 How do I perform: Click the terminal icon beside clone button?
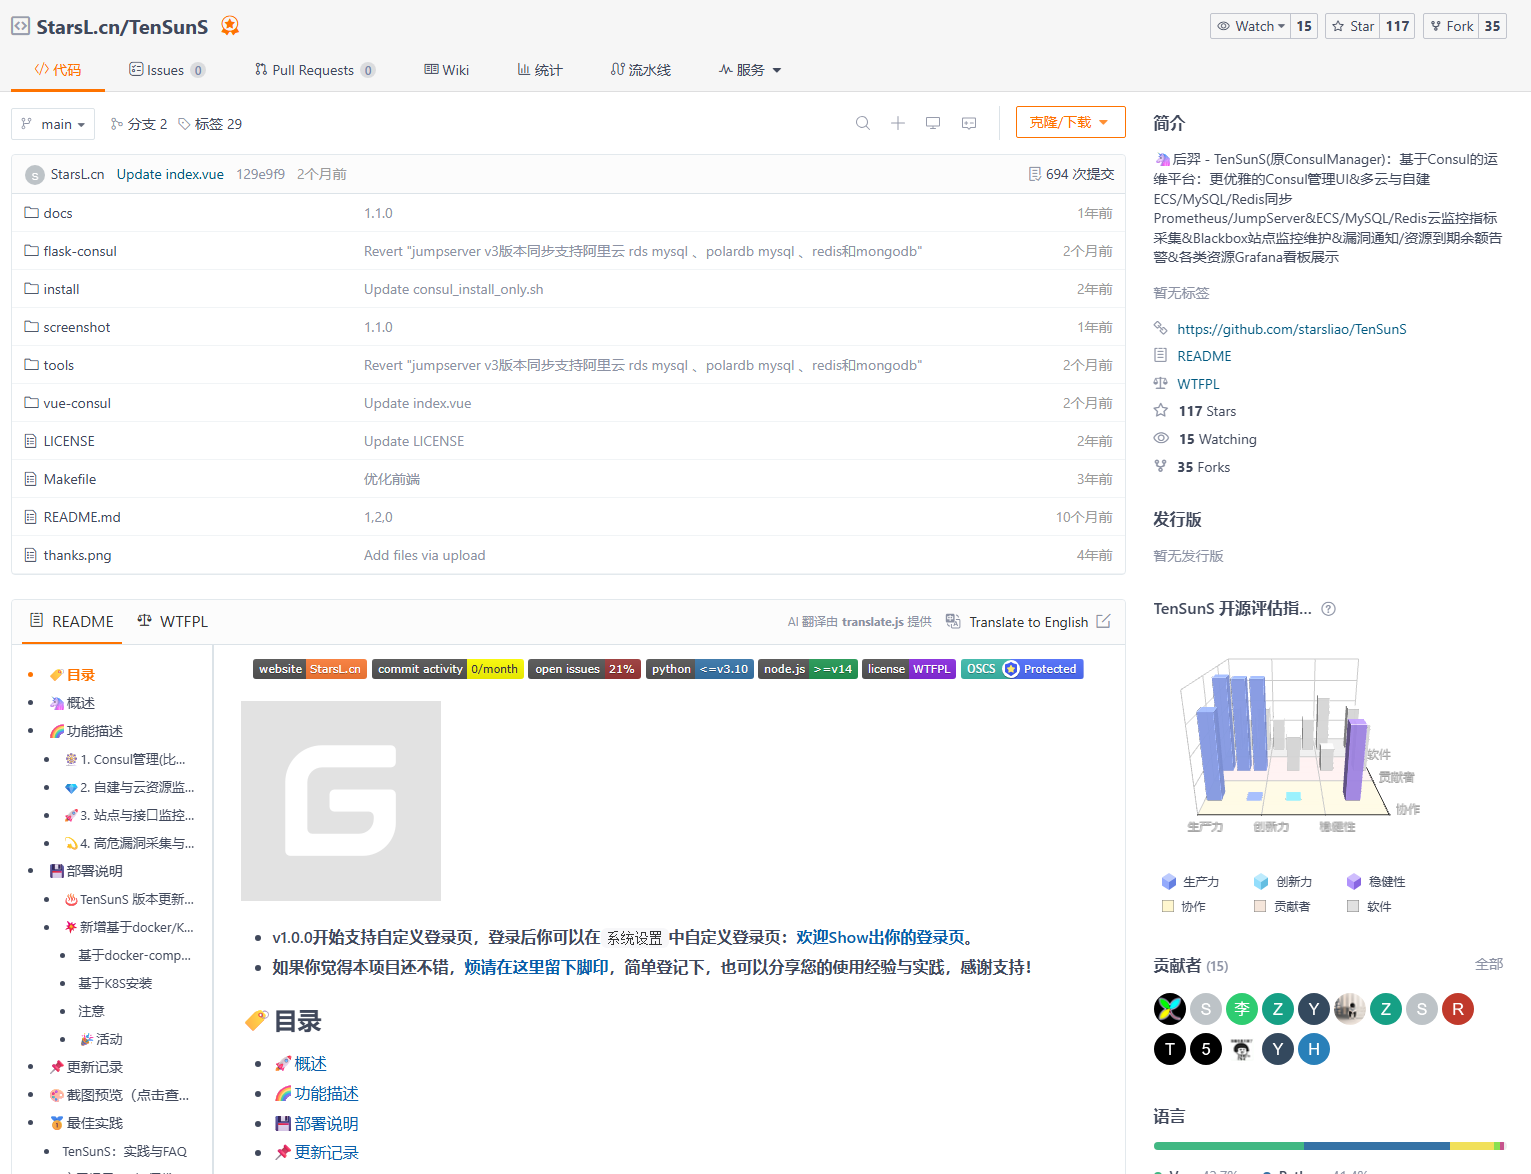[x=969, y=123]
